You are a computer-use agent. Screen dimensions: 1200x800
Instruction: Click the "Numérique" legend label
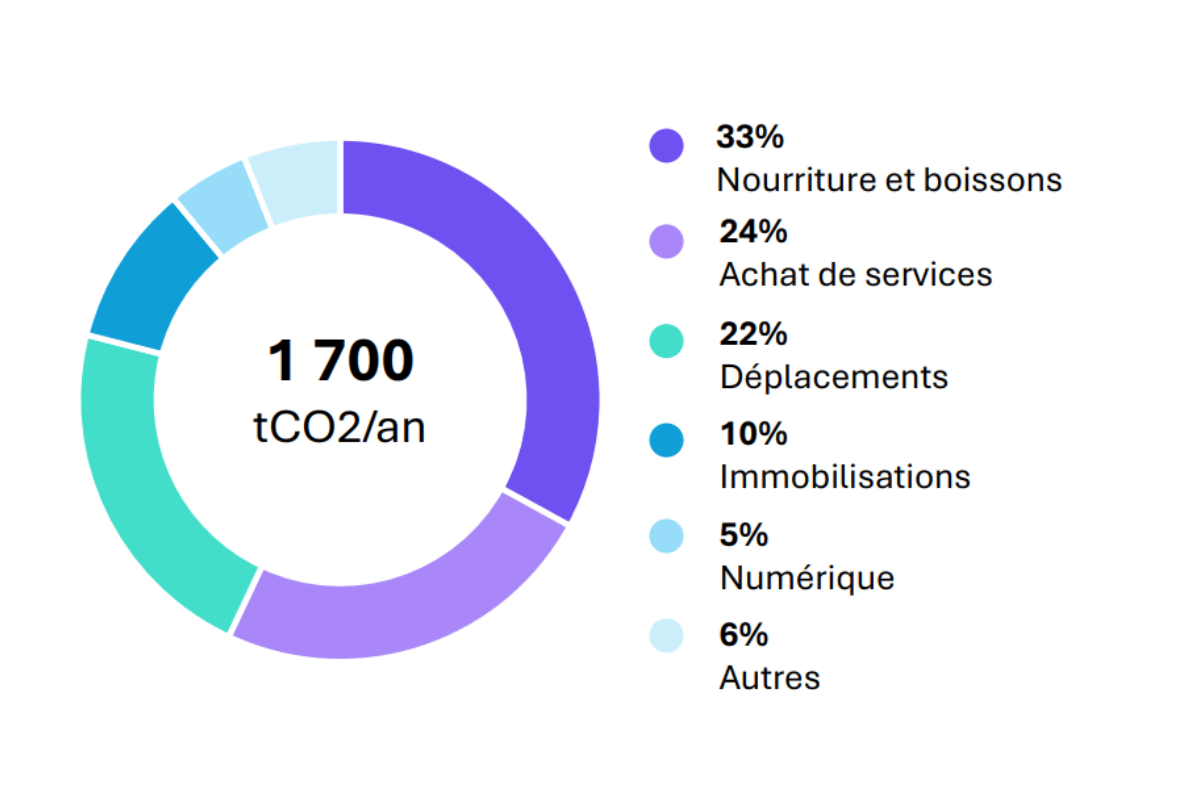(x=806, y=578)
